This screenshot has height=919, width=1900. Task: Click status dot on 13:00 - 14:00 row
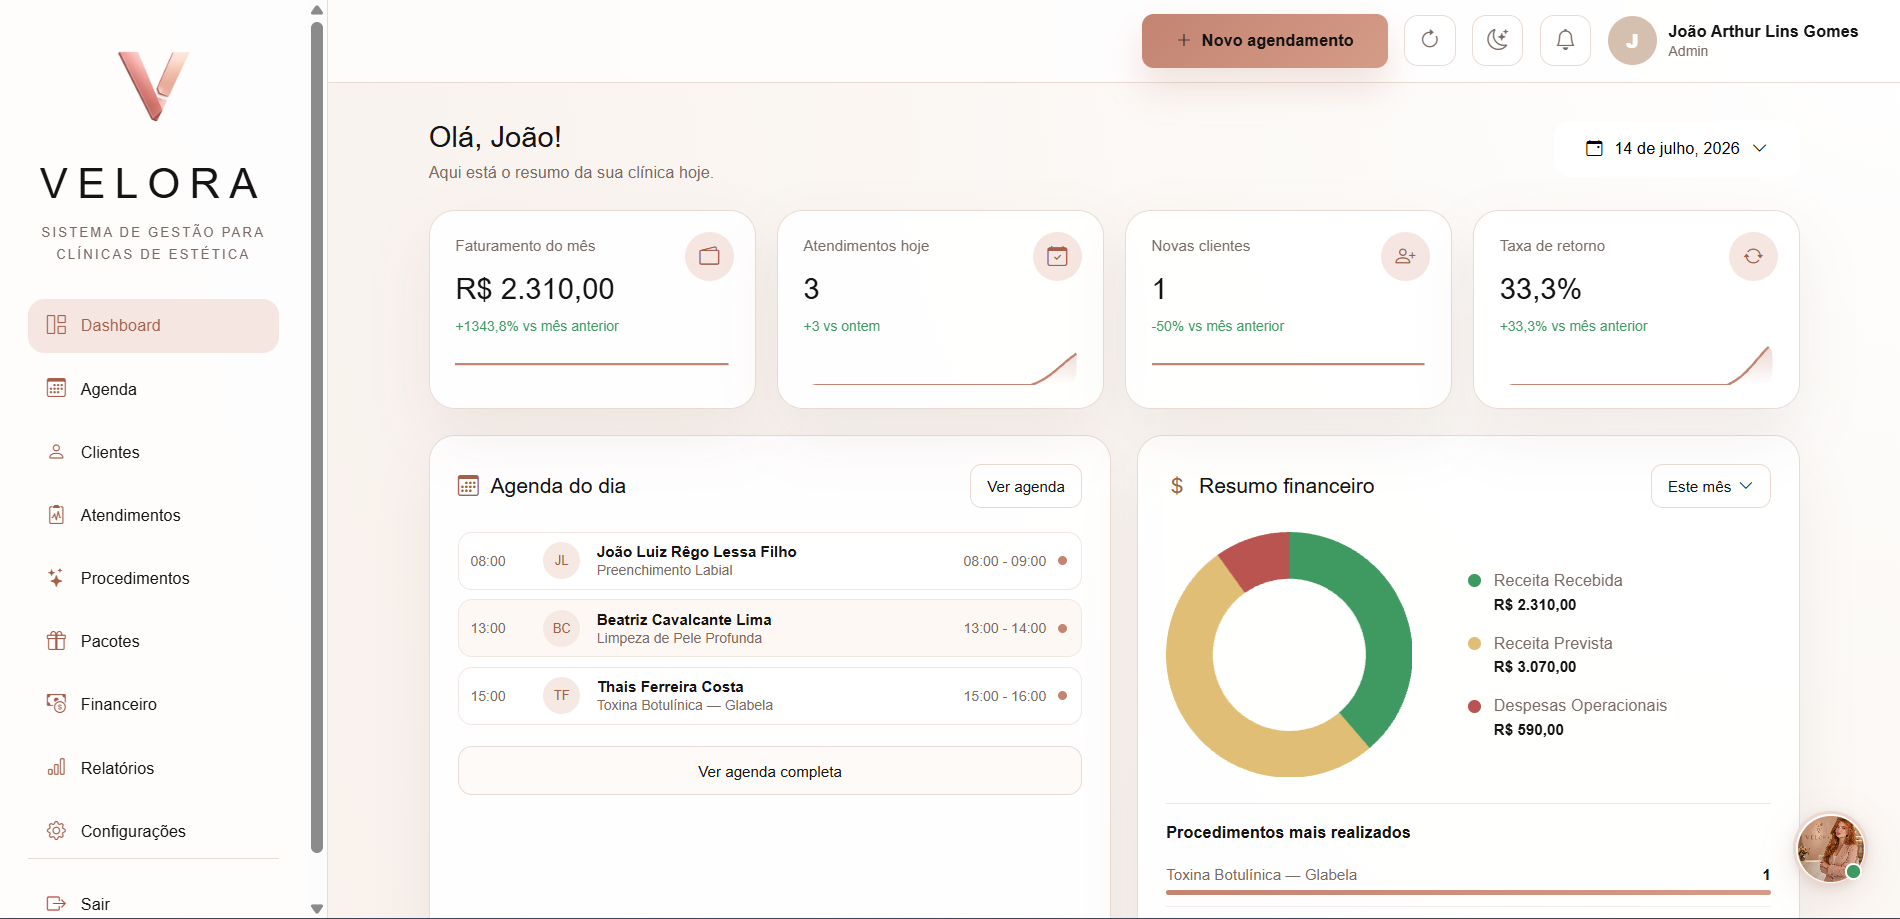coord(1062,628)
